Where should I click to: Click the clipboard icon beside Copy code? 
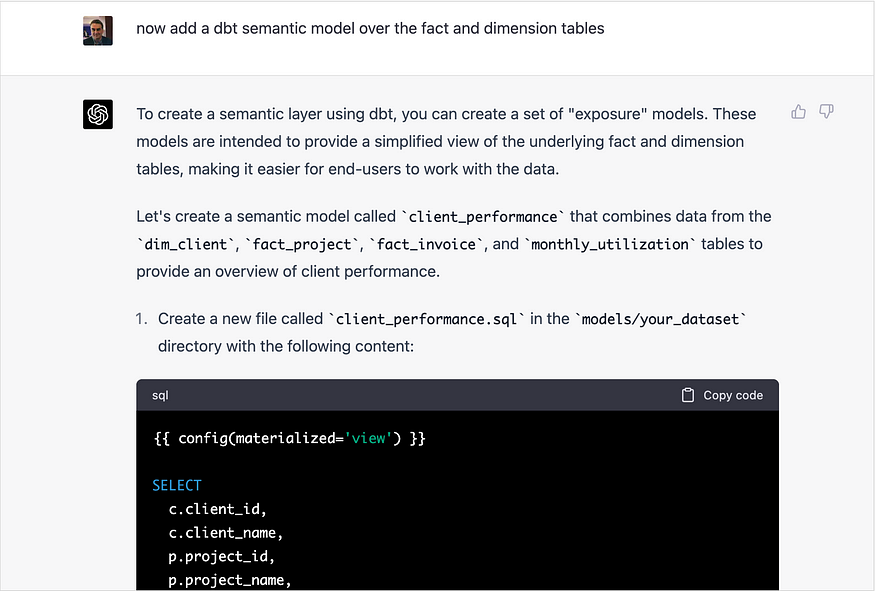point(688,395)
